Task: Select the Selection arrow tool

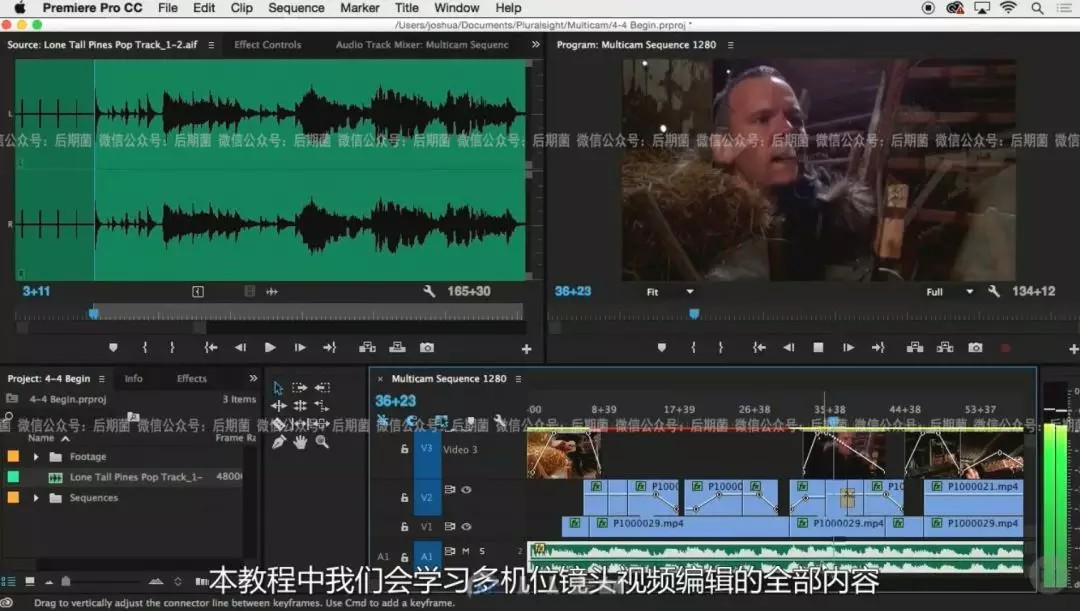Action: (x=278, y=388)
